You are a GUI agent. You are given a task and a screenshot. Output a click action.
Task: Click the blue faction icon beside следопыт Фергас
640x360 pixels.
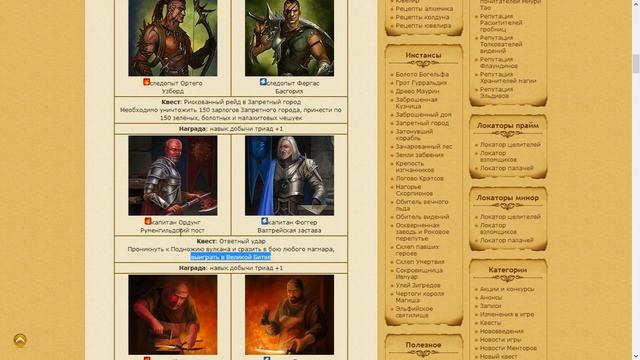[x=264, y=82]
